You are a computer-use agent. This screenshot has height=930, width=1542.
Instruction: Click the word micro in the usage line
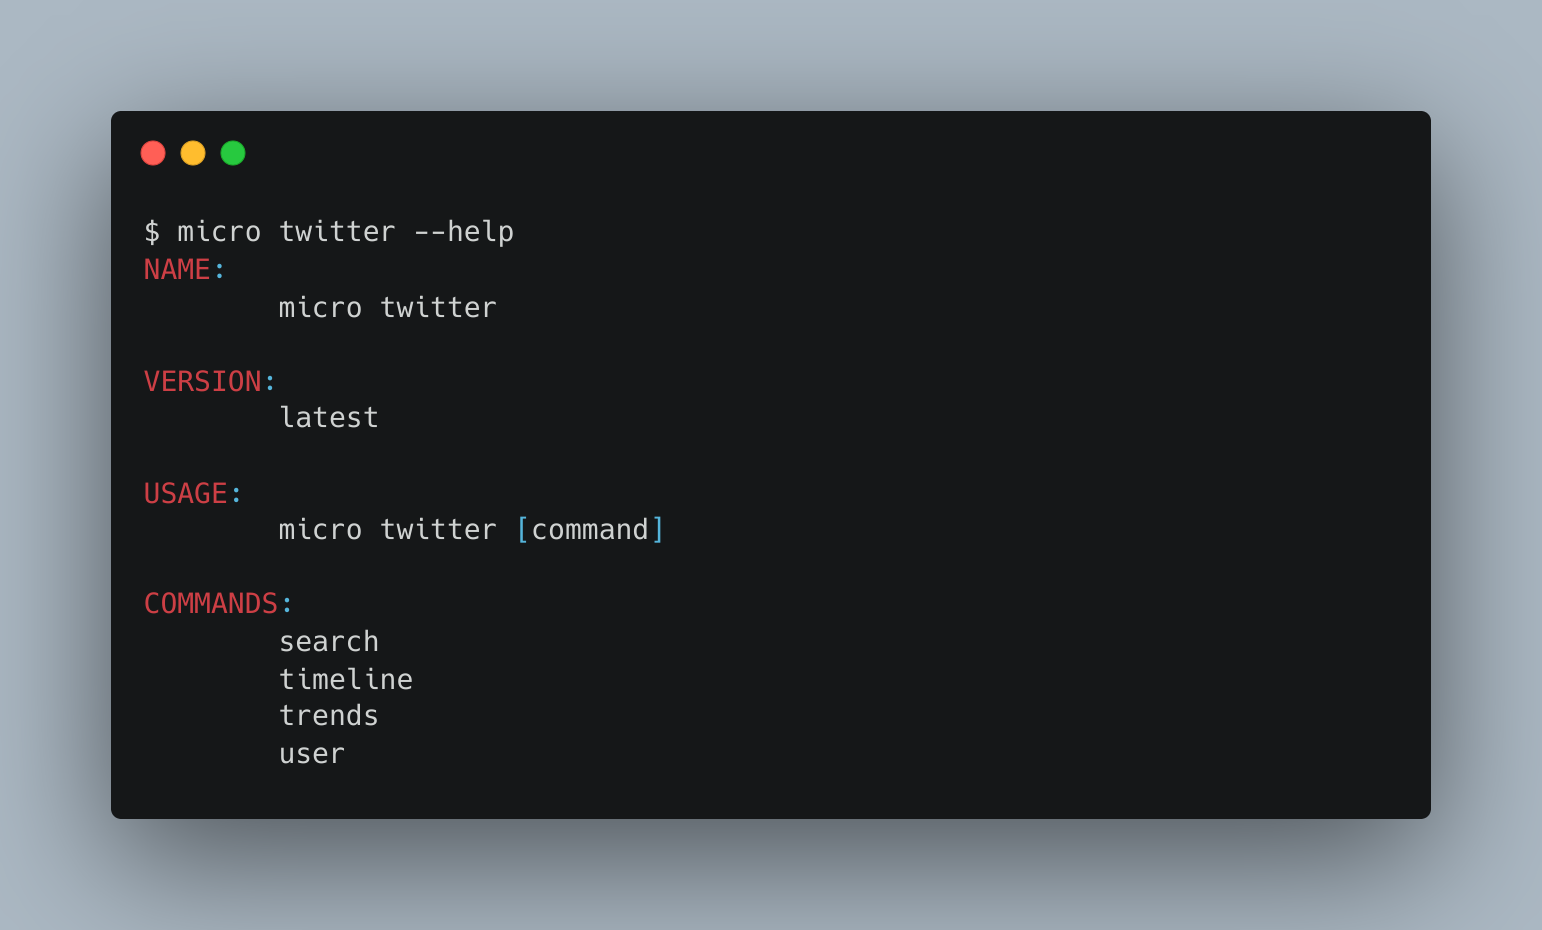coord(320,530)
